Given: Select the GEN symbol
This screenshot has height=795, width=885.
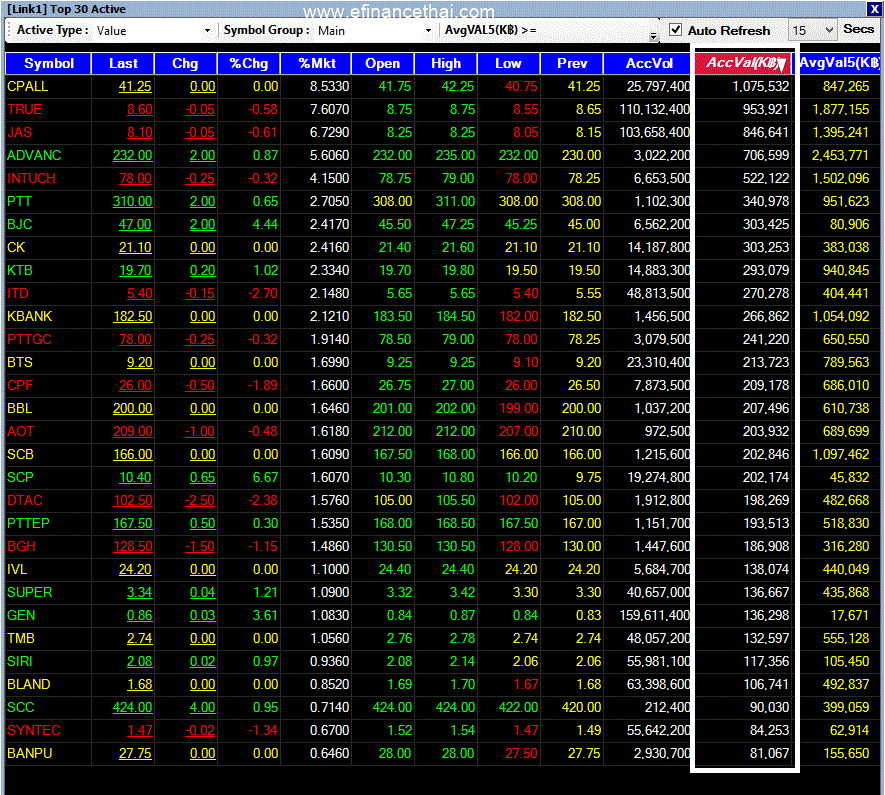Looking at the screenshot, I should coord(21,616).
